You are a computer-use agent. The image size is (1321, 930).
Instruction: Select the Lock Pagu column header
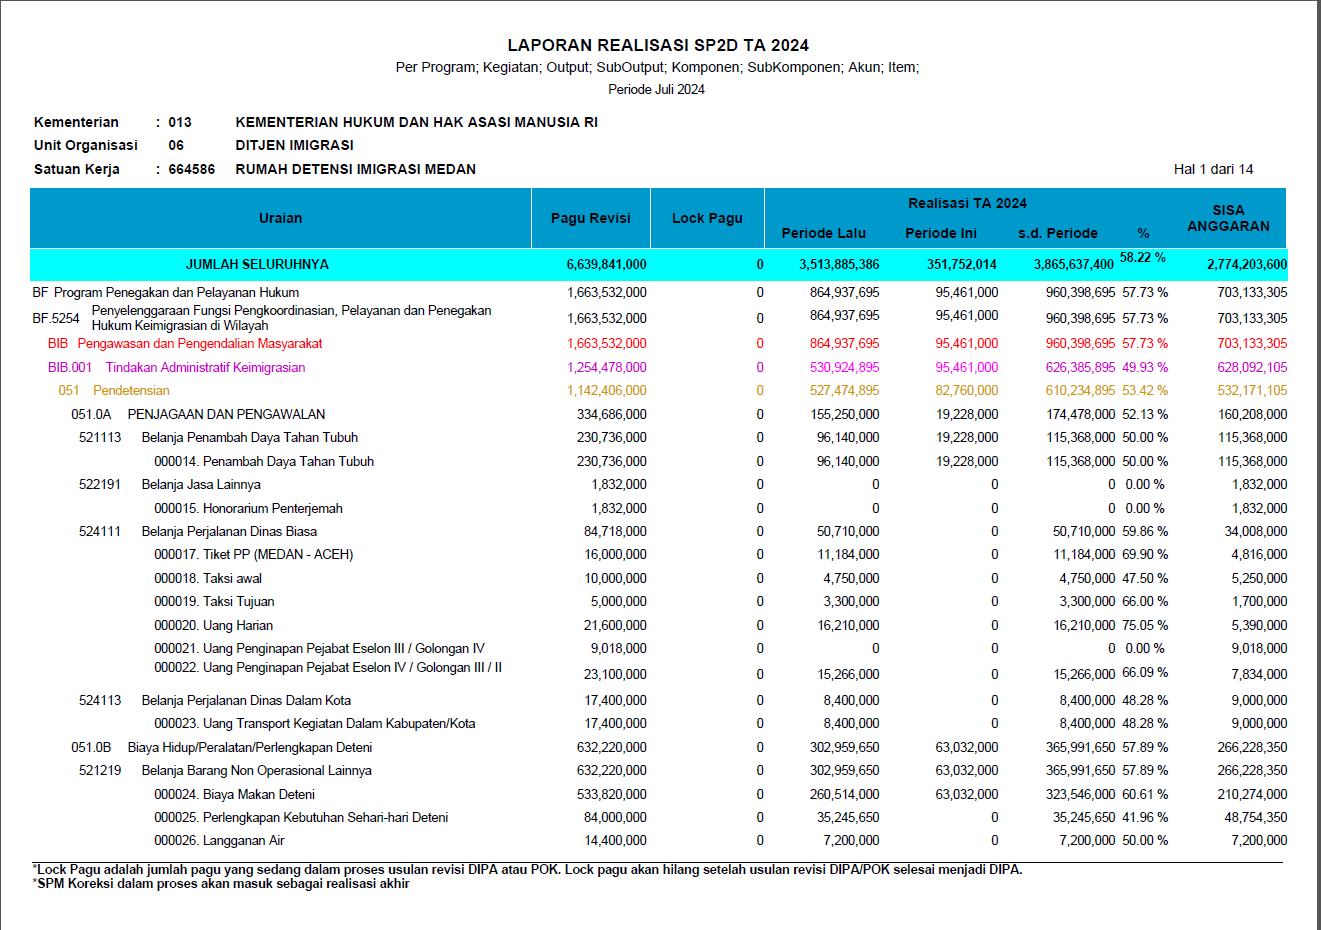[x=707, y=218]
